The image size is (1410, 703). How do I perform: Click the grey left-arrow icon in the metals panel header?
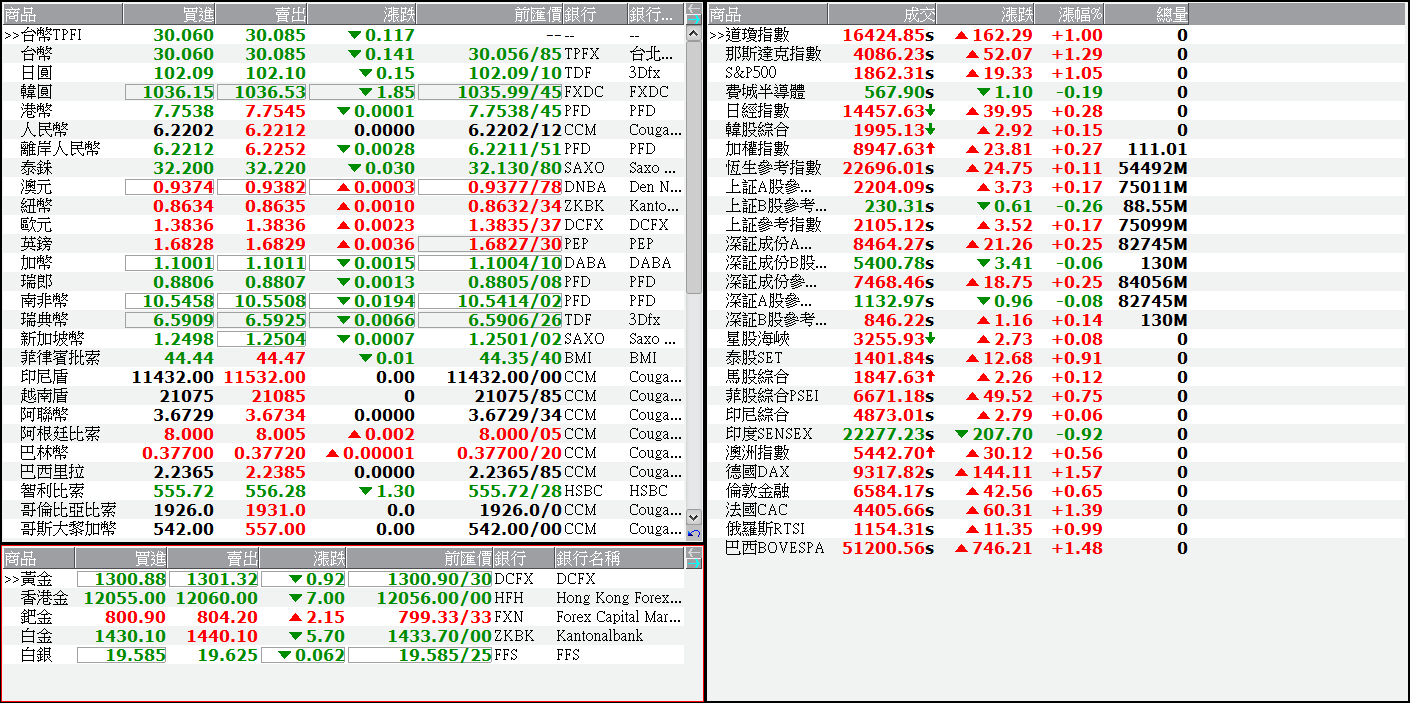click(694, 552)
